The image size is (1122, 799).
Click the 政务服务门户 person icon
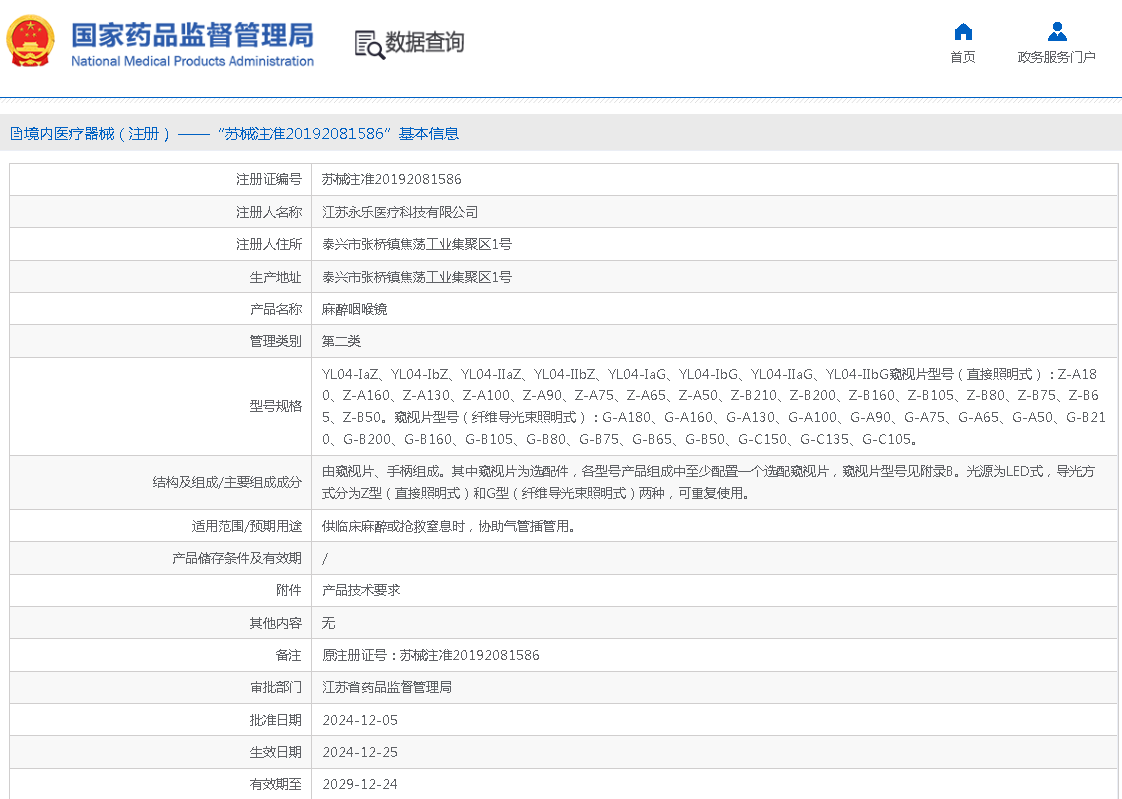coord(1056,31)
